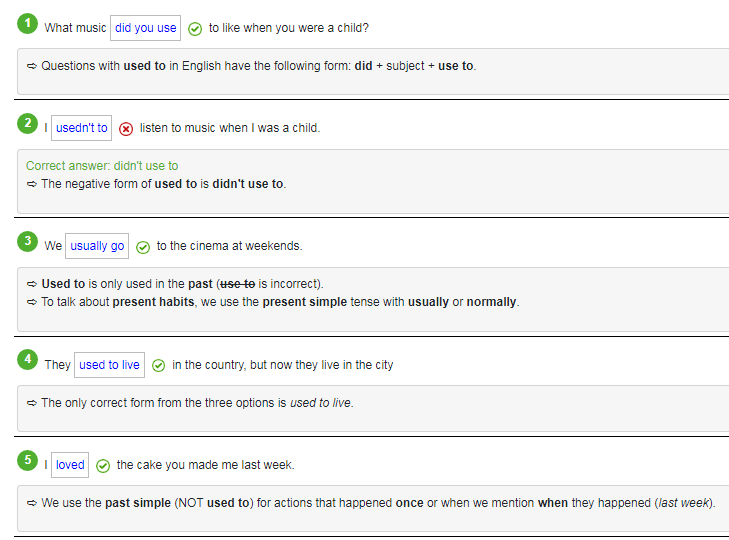Image resolution: width=729 pixels, height=540 pixels.
Task: Click the red incorrect cross icon
Action: point(126,129)
